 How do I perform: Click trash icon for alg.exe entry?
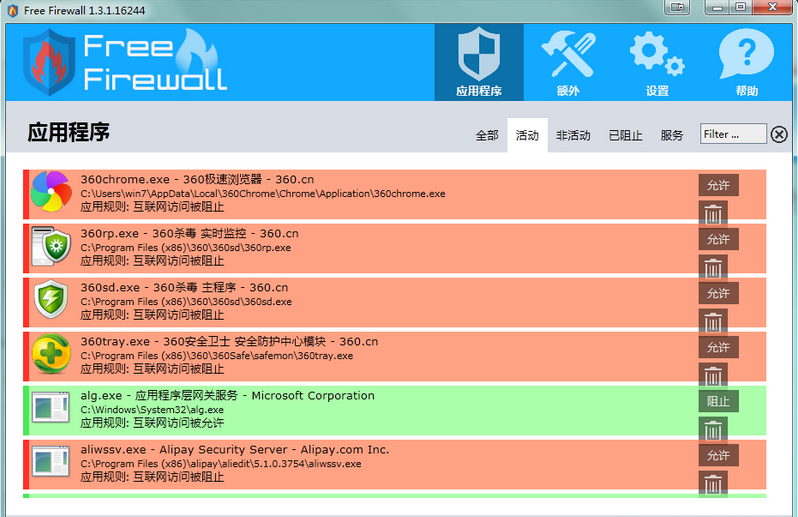(x=713, y=430)
